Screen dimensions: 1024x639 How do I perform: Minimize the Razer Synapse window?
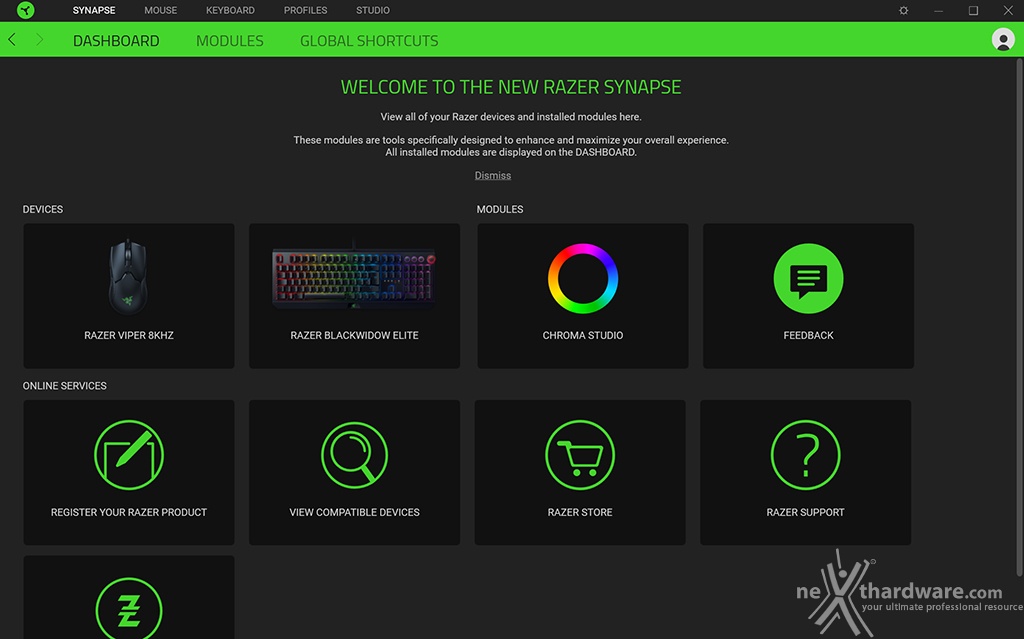click(938, 10)
